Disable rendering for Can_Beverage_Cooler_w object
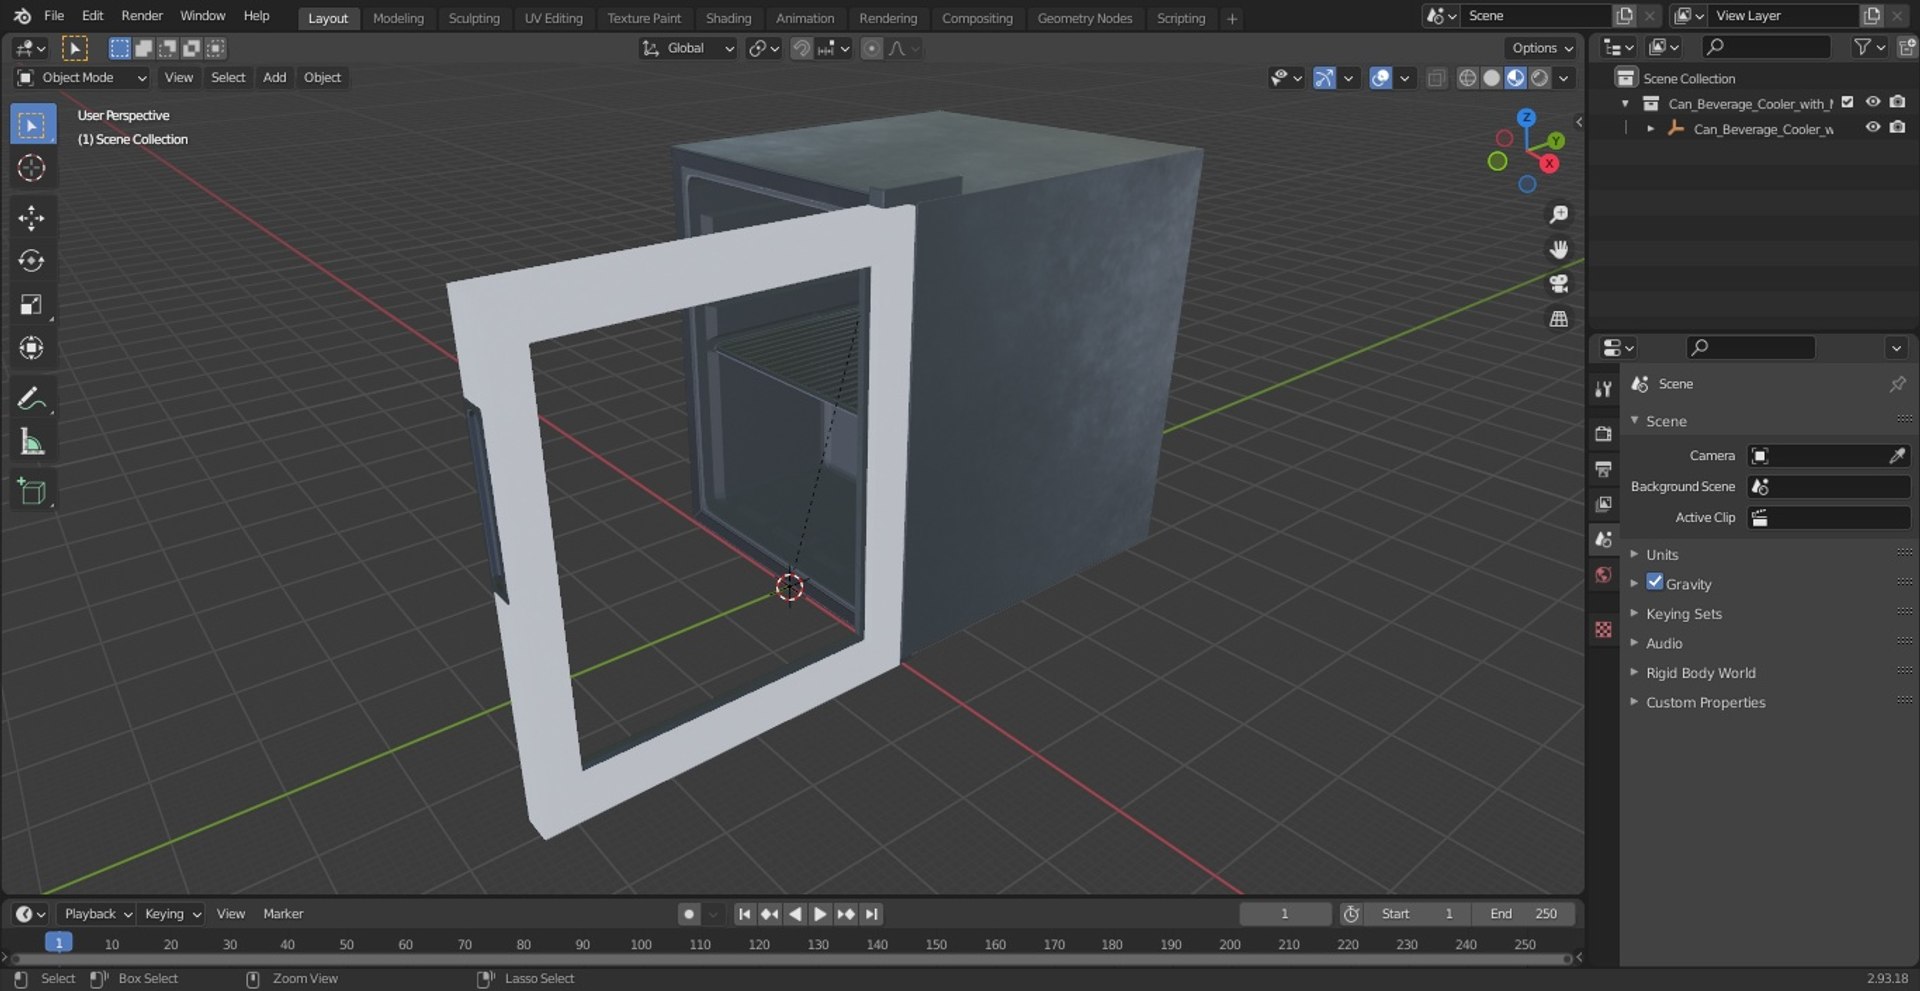Image resolution: width=1920 pixels, height=991 pixels. [x=1897, y=127]
